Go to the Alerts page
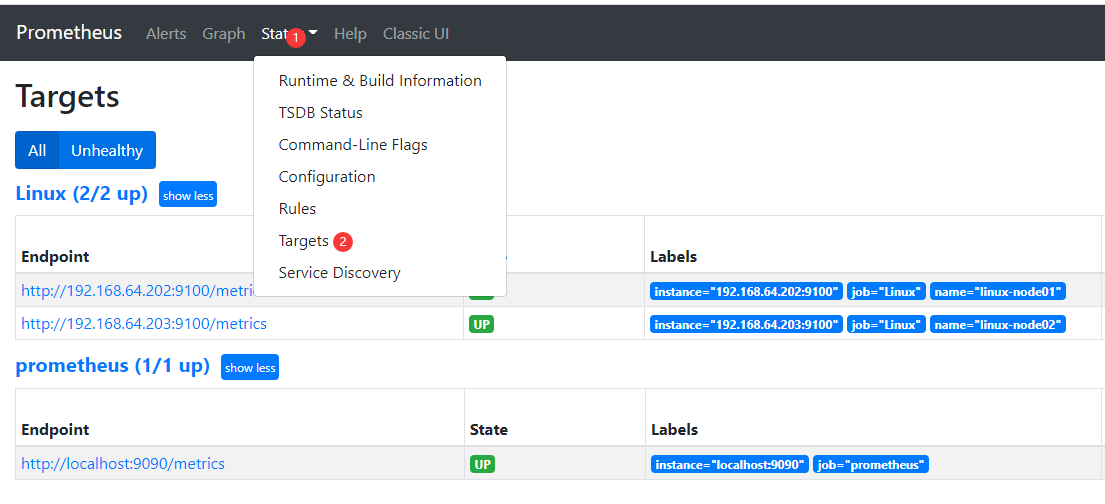1105x504 pixels. click(166, 33)
